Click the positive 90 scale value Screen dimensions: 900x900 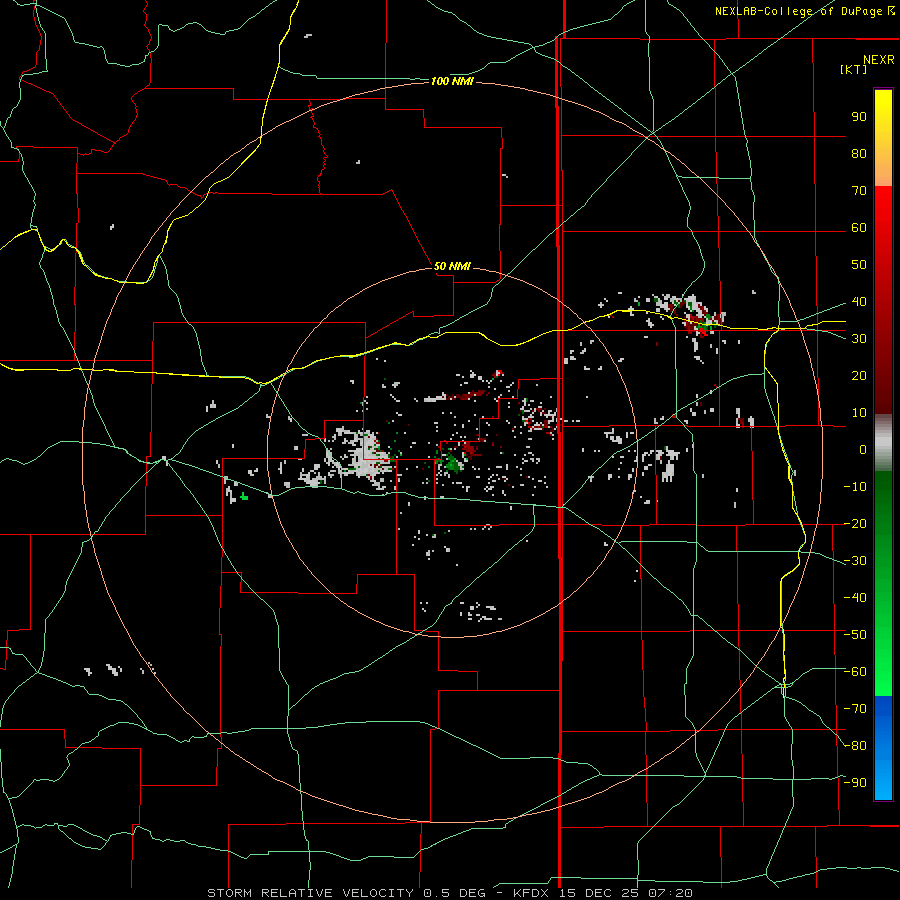click(x=859, y=117)
